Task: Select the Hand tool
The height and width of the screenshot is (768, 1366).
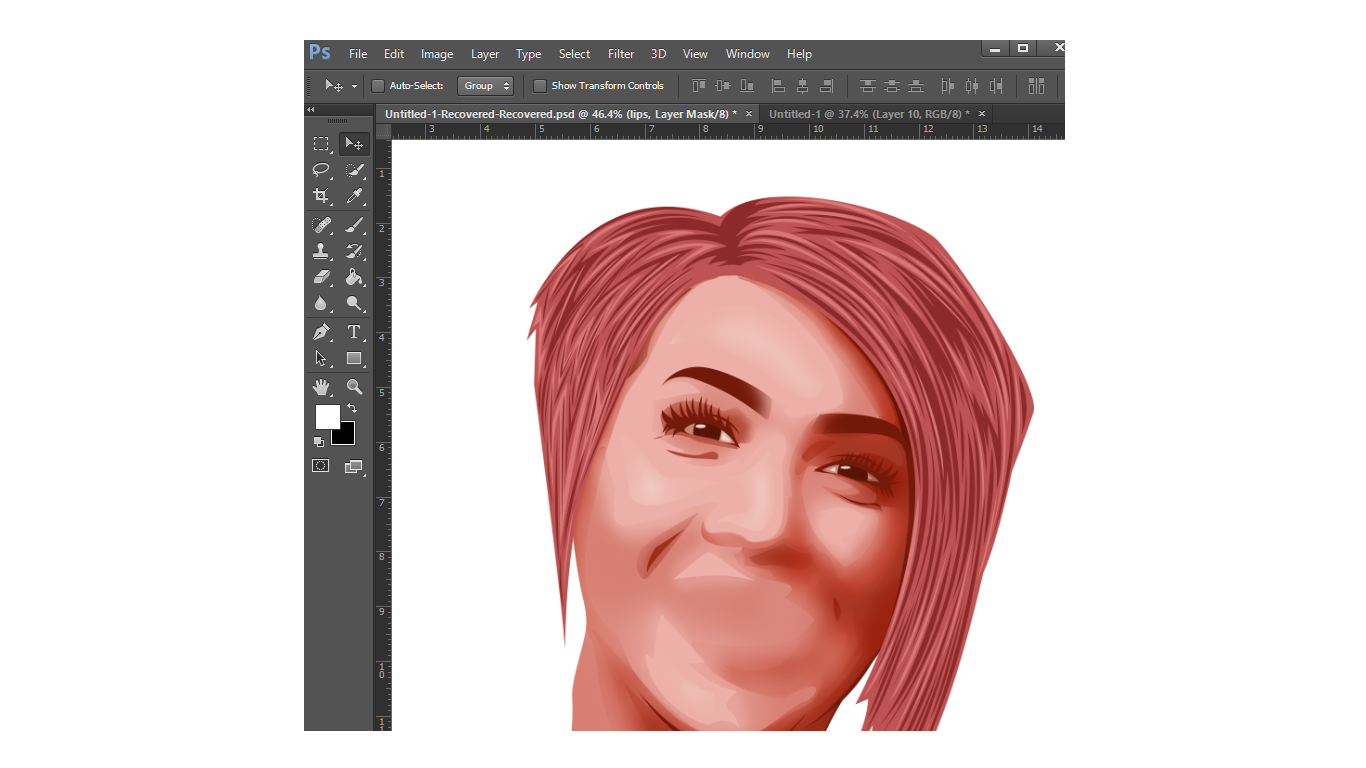Action: [x=321, y=386]
